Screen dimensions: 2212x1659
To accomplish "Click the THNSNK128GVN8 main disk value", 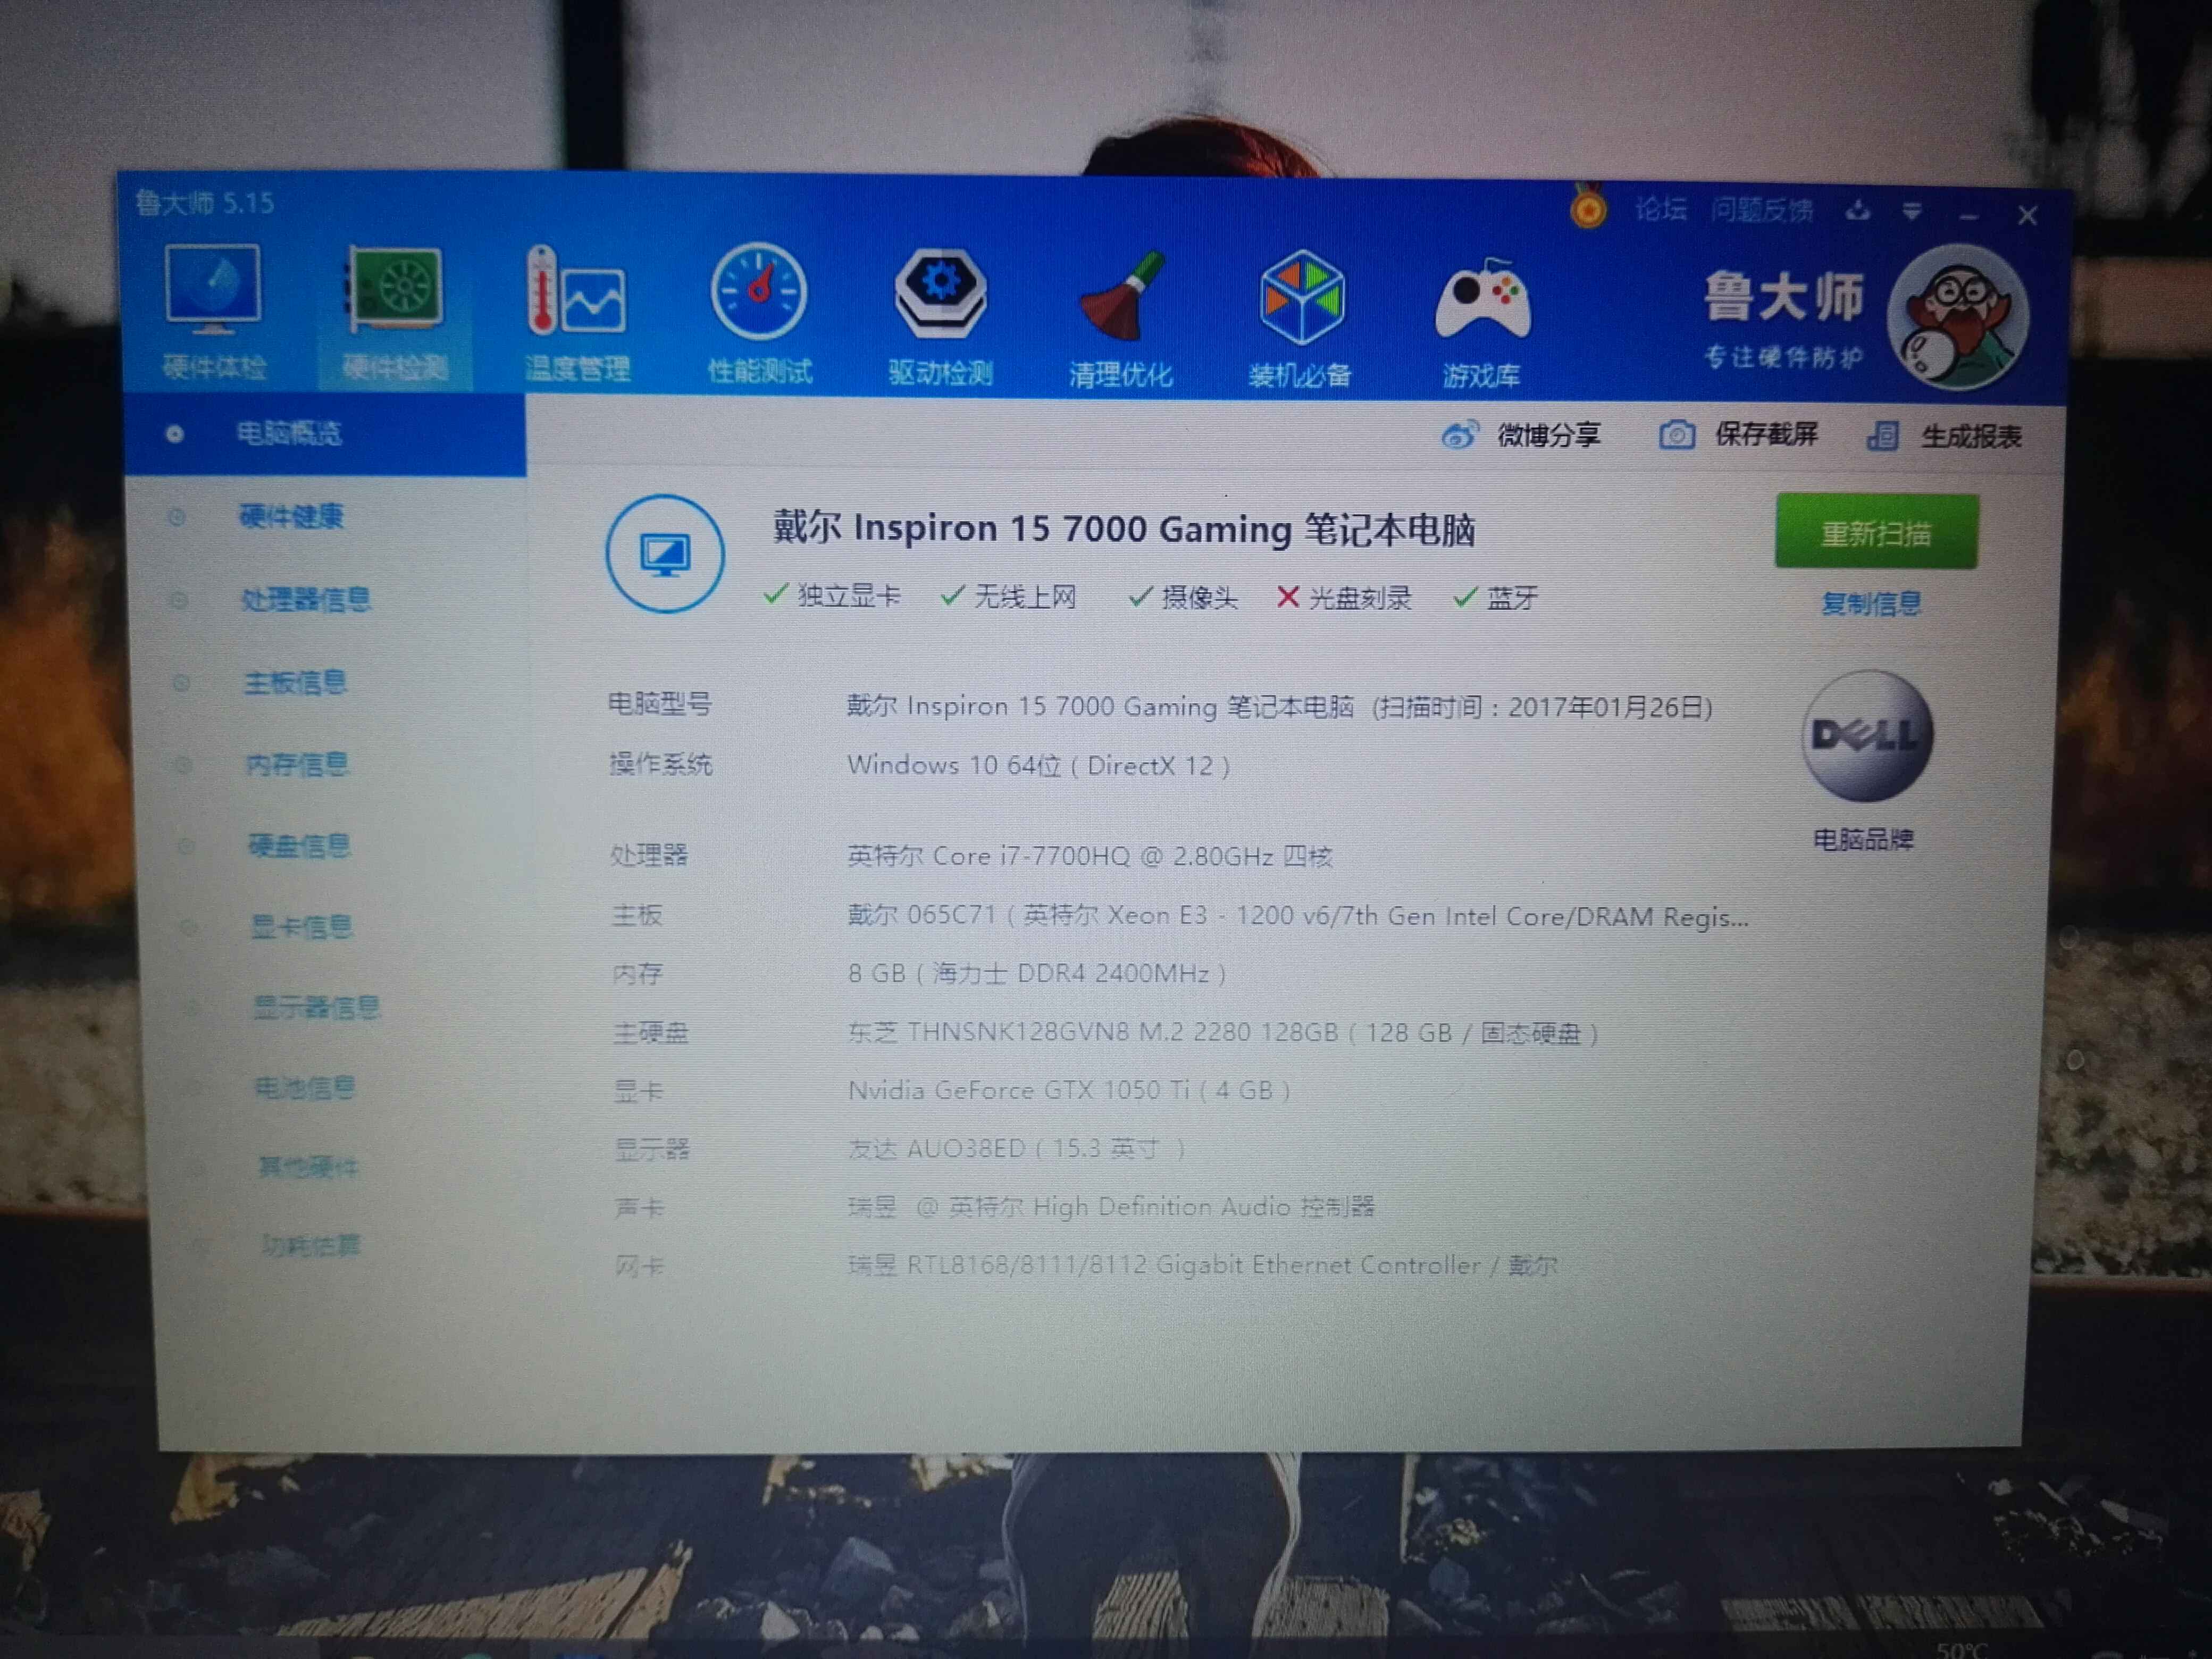I will 1223,1032.
